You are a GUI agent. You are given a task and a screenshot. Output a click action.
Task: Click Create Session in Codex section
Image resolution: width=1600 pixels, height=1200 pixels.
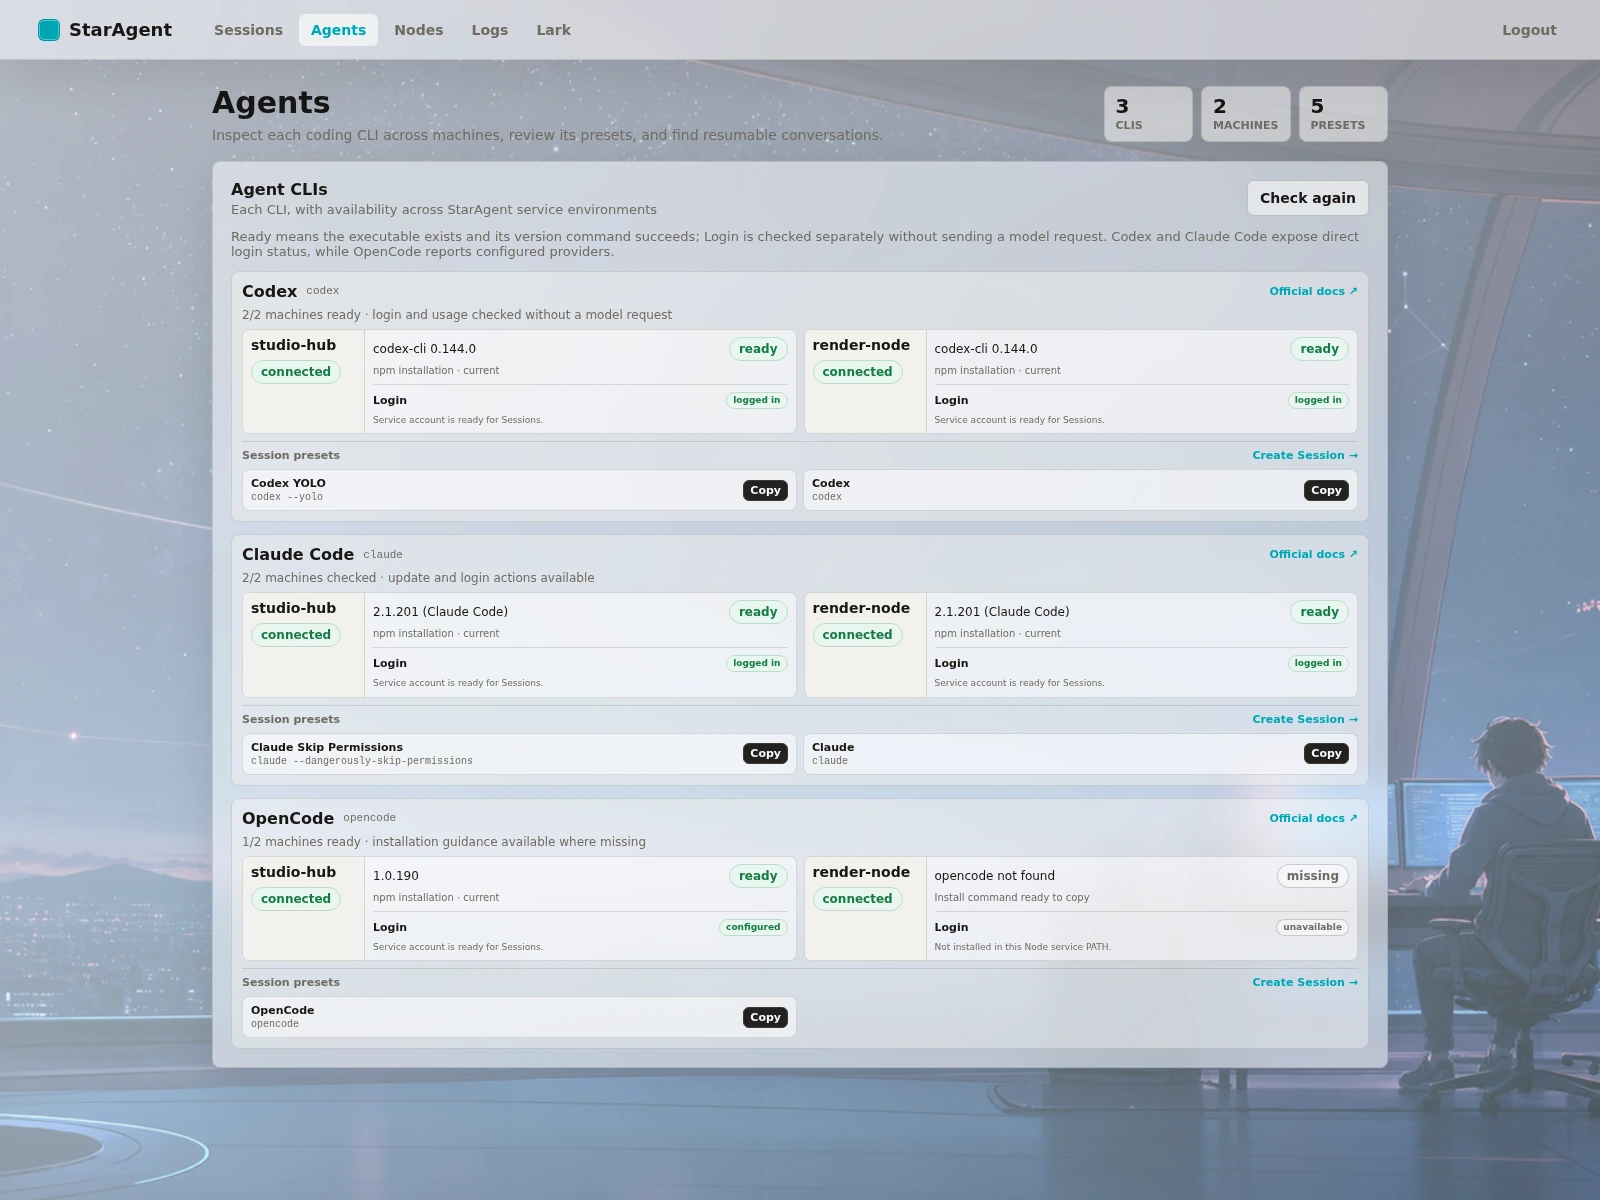(x=1305, y=455)
